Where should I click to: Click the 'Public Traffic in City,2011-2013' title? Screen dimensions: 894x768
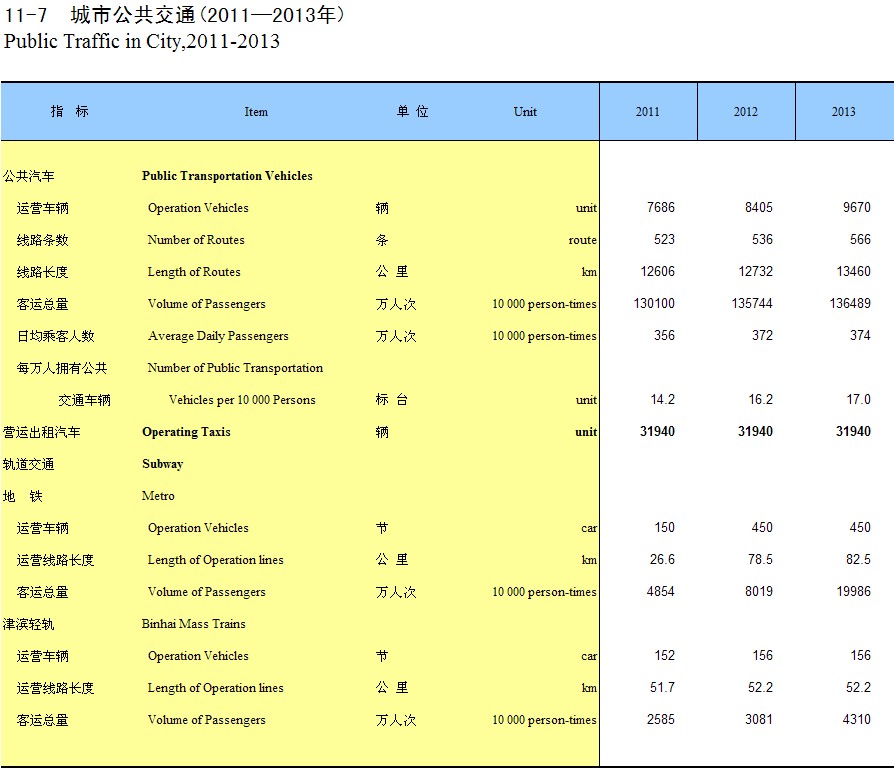142,42
